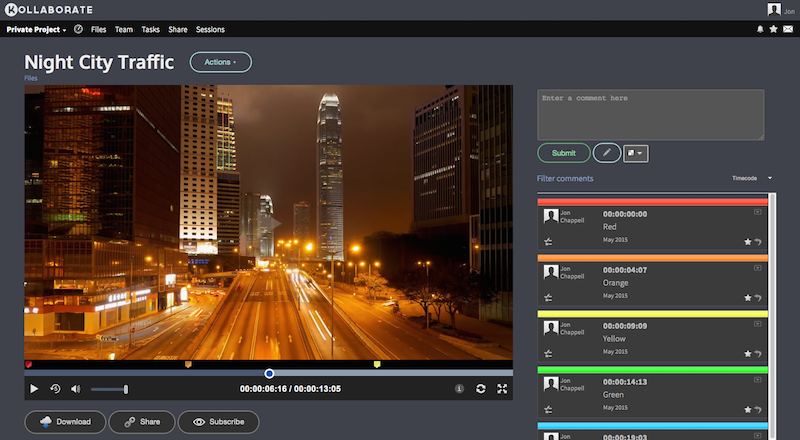The height and width of the screenshot is (440, 800).
Task: Click timecode 00:00:04:07 on Orange comment
Action: (624, 270)
